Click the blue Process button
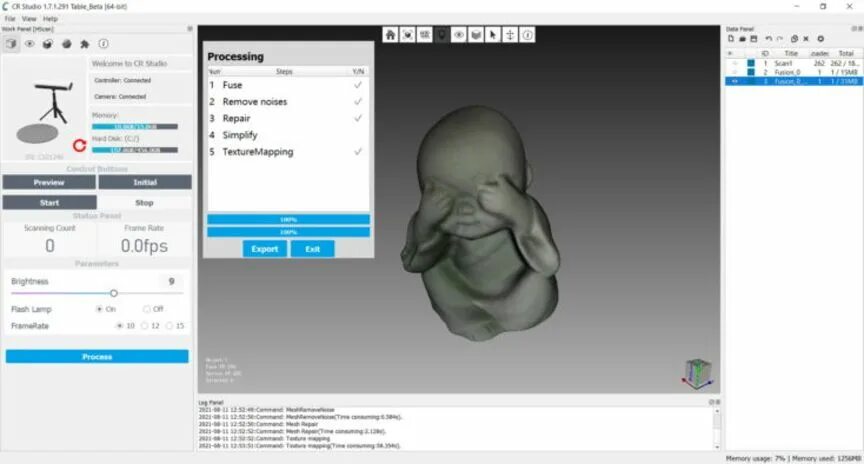Screen dimensions: 864x464 click(x=97, y=357)
